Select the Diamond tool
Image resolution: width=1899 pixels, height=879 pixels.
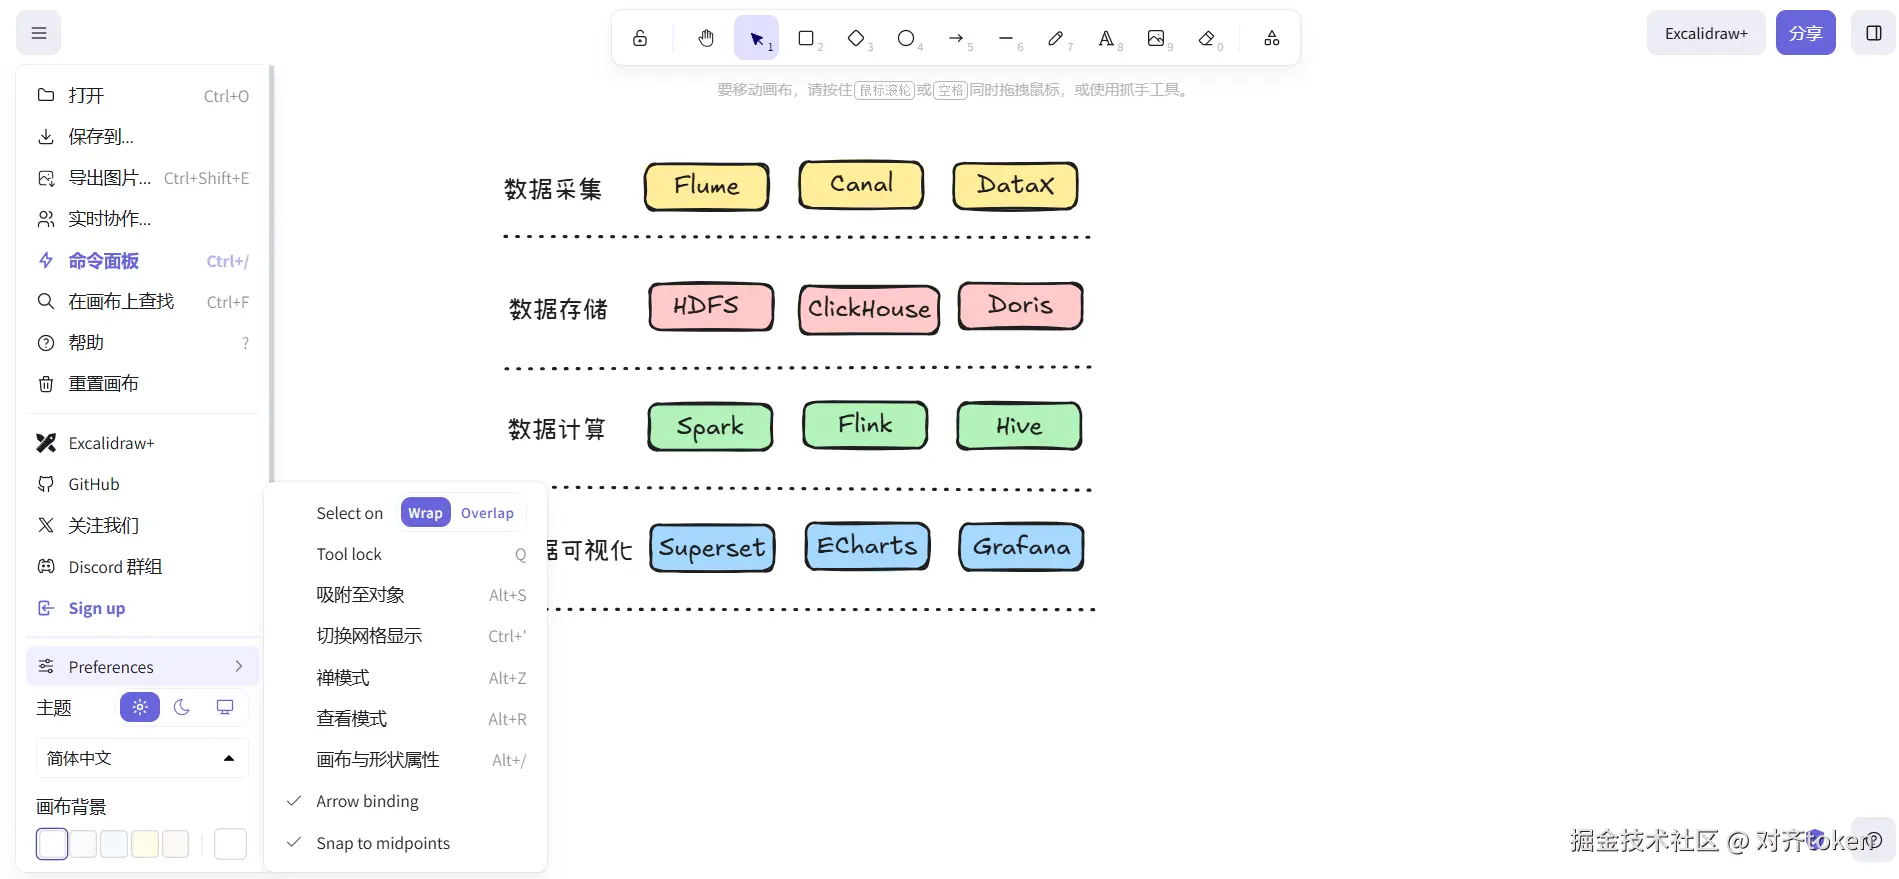[856, 38]
